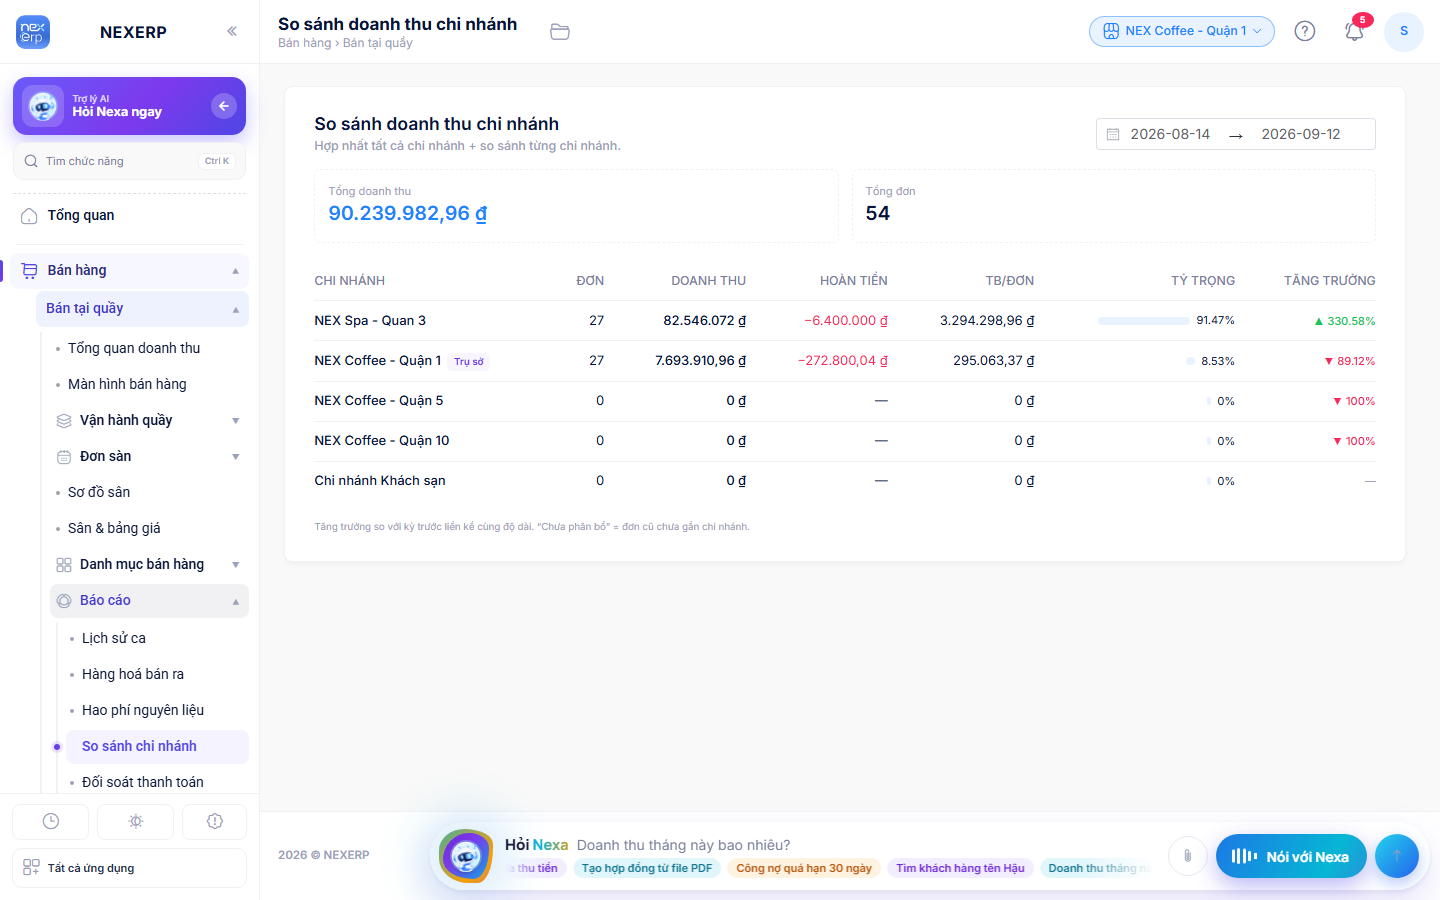Click Công nợ quá hạn 30 ngày chip
This screenshot has width=1440, height=900.
tap(804, 868)
